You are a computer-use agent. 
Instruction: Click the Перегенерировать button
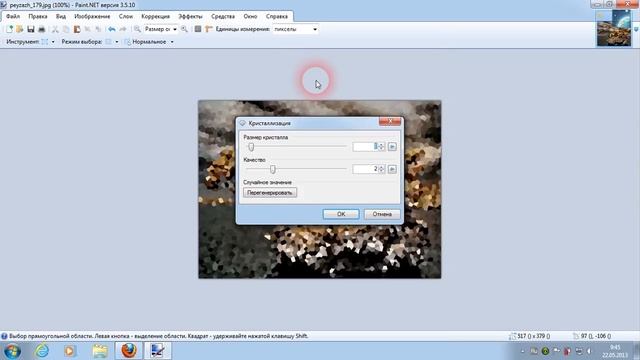(x=270, y=193)
